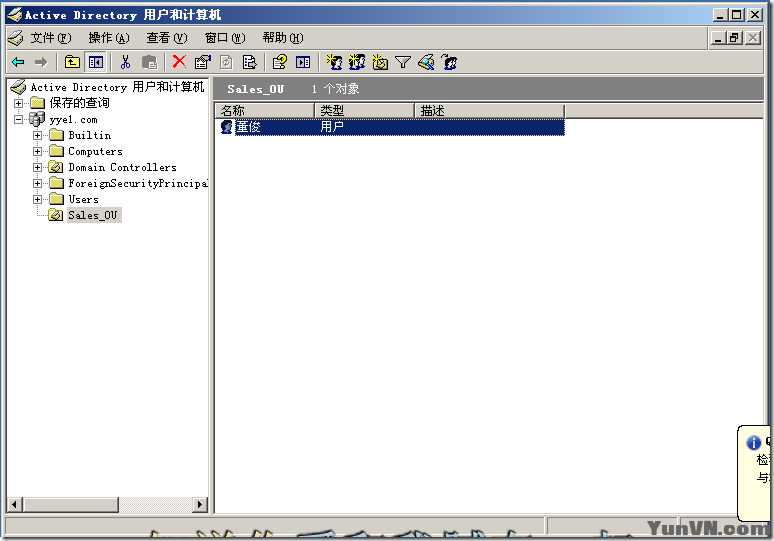Viewport: 774px width, 541px height.
Task: Select 保存的查询 in the tree
Action: tap(79, 103)
